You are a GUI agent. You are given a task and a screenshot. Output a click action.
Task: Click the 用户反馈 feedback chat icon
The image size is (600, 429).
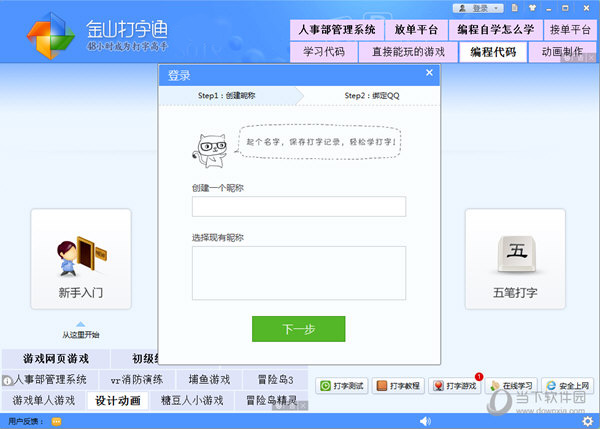click(x=56, y=422)
